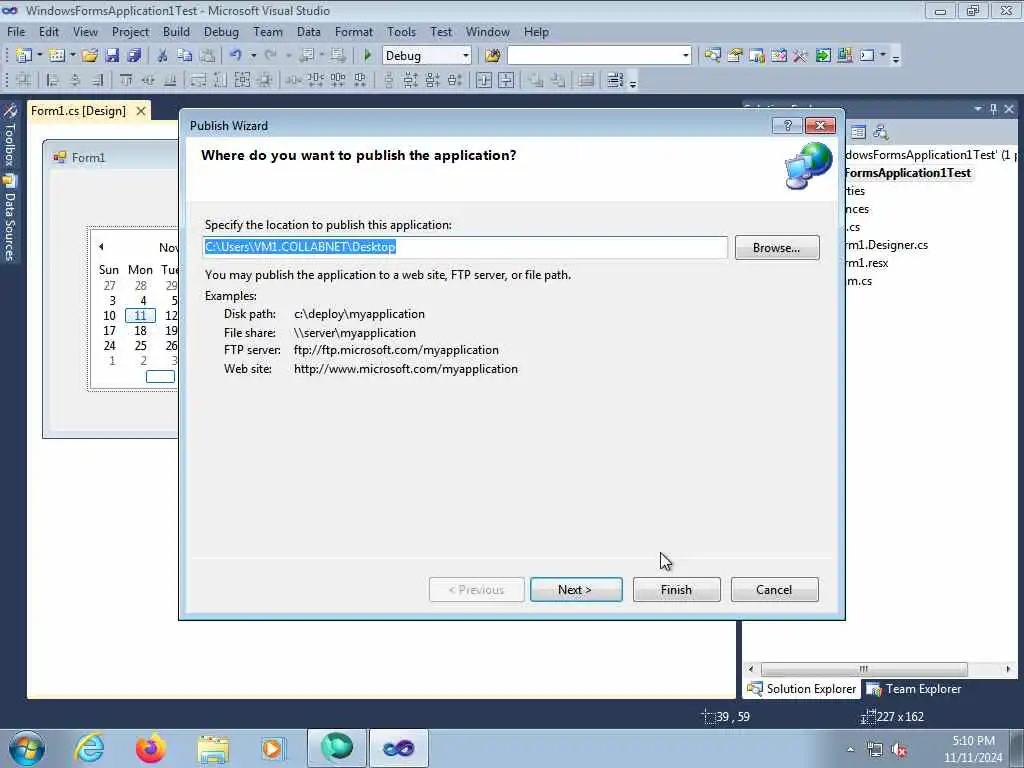Image resolution: width=1024 pixels, height=768 pixels.
Task: Open the empty Find combo box dropdown
Action: (686, 56)
